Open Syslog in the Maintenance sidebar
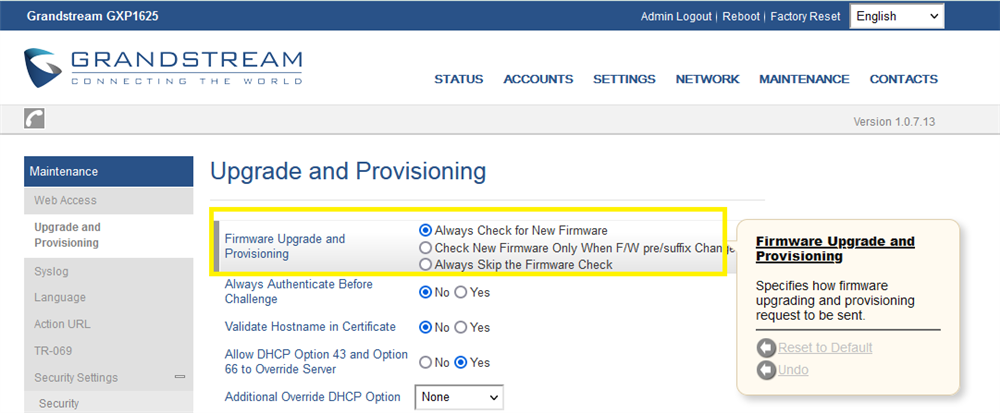1000x413 pixels. click(x=51, y=271)
